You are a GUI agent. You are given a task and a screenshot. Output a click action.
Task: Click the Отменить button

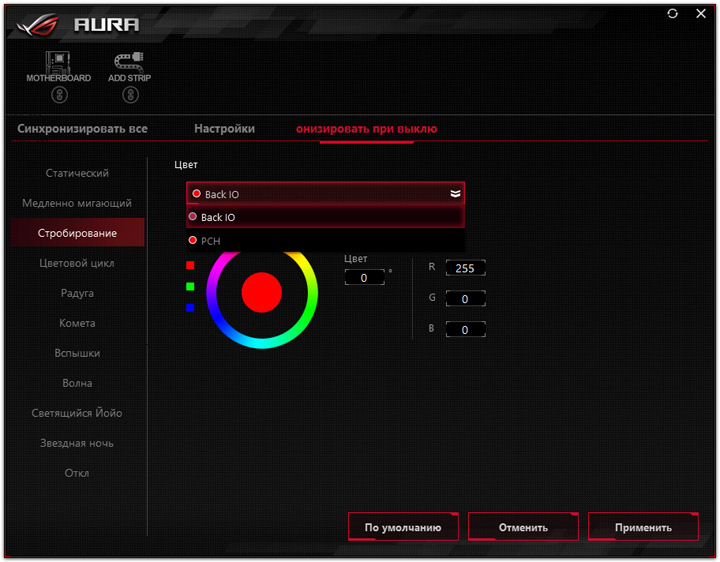(523, 527)
